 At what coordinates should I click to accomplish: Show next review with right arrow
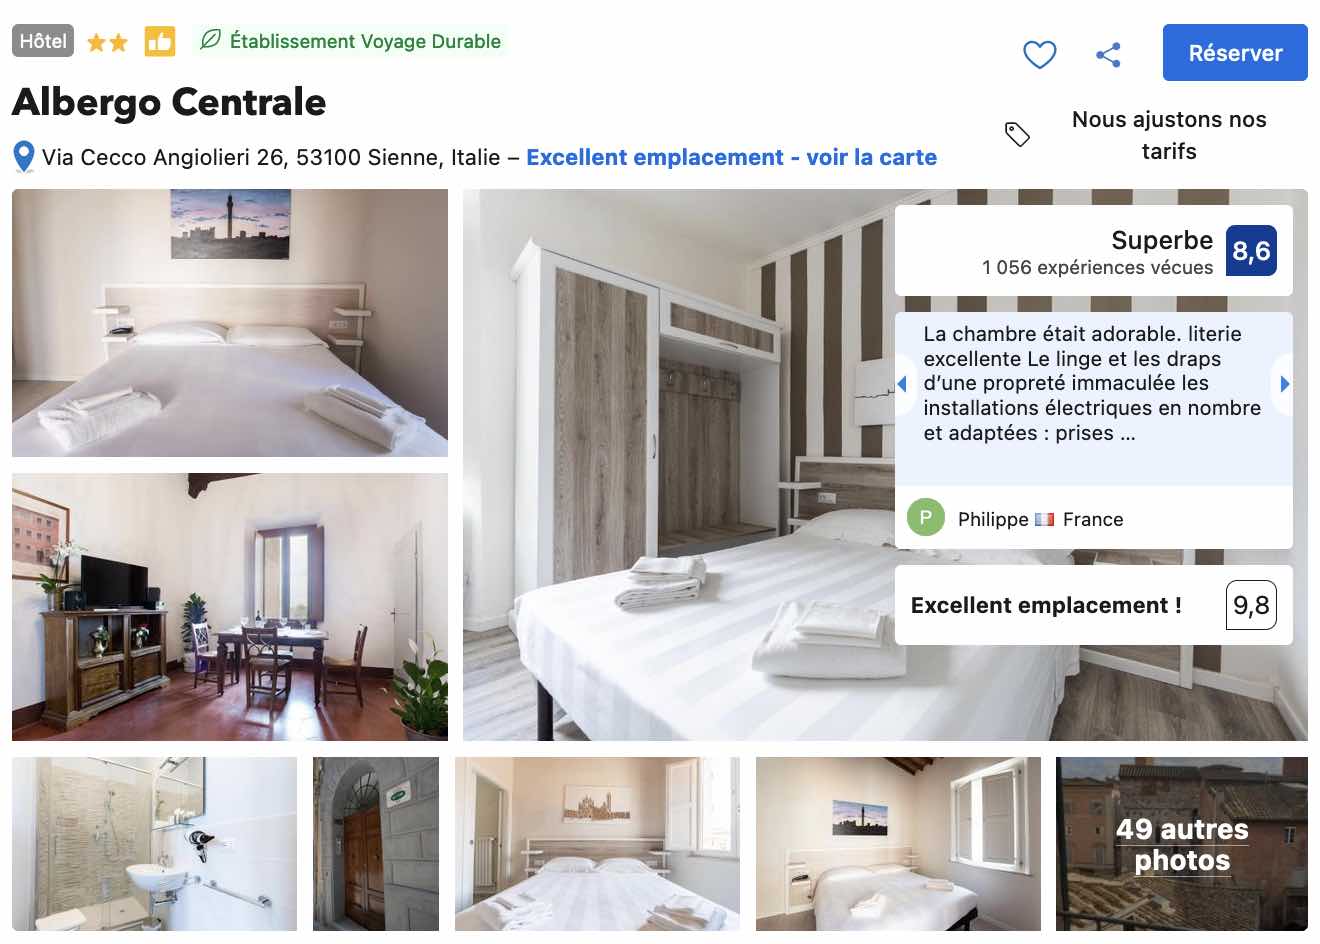tap(1285, 384)
